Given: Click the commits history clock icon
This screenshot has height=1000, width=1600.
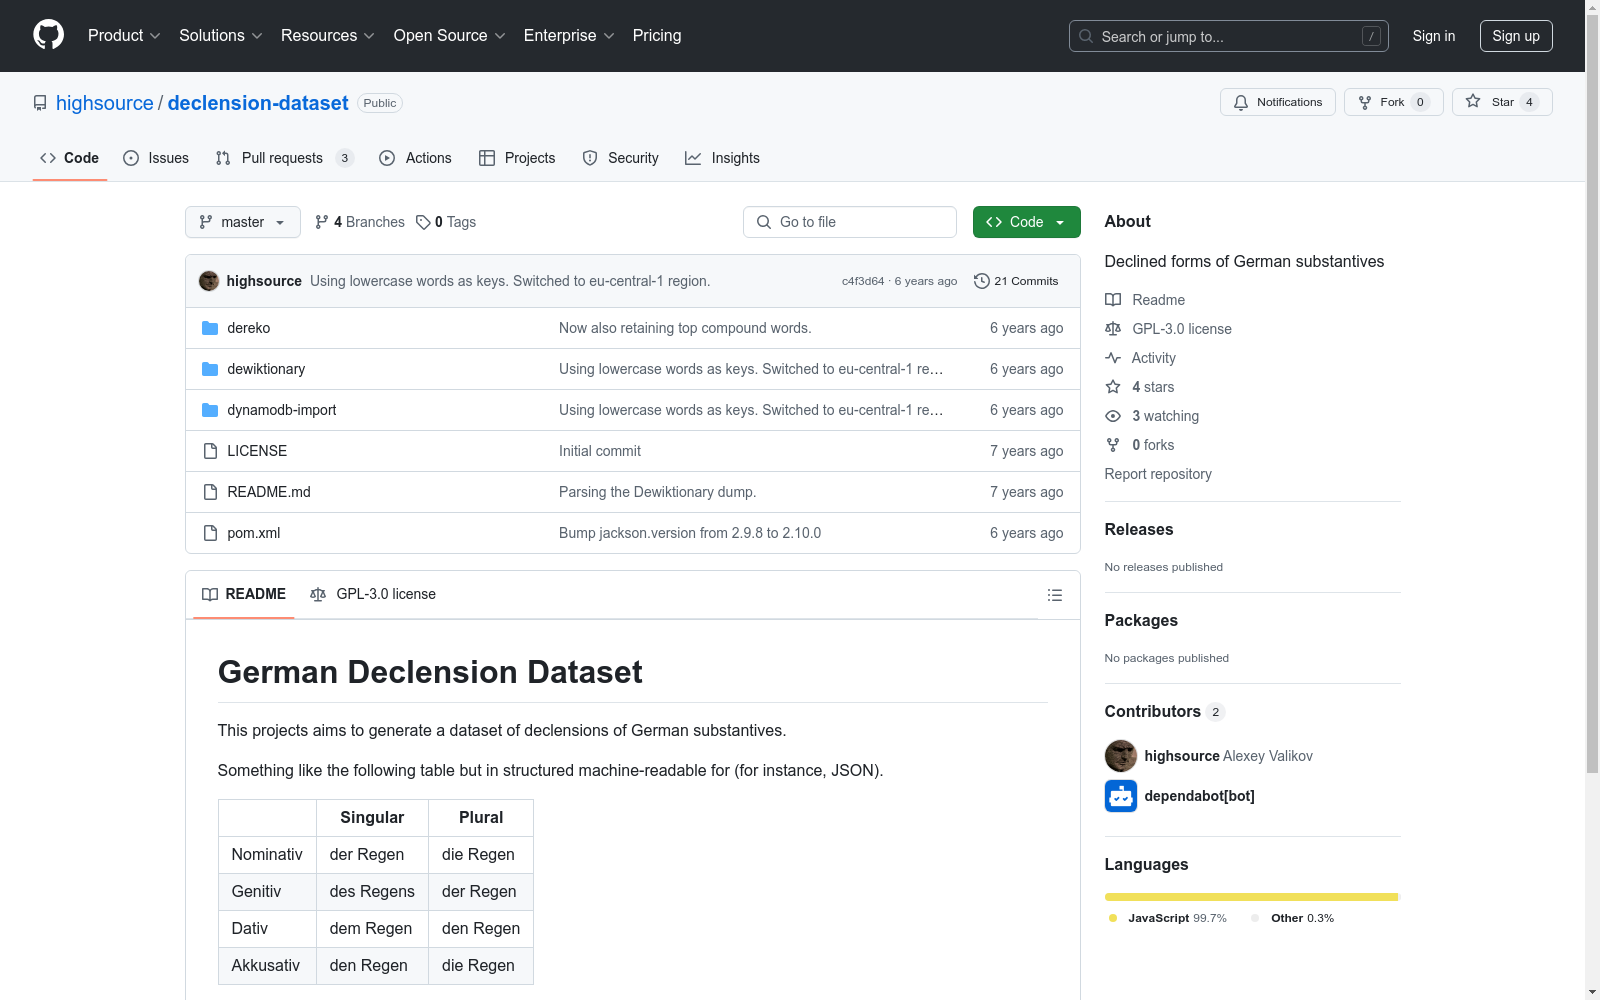Looking at the screenshot, I should [x=982, y=281].
